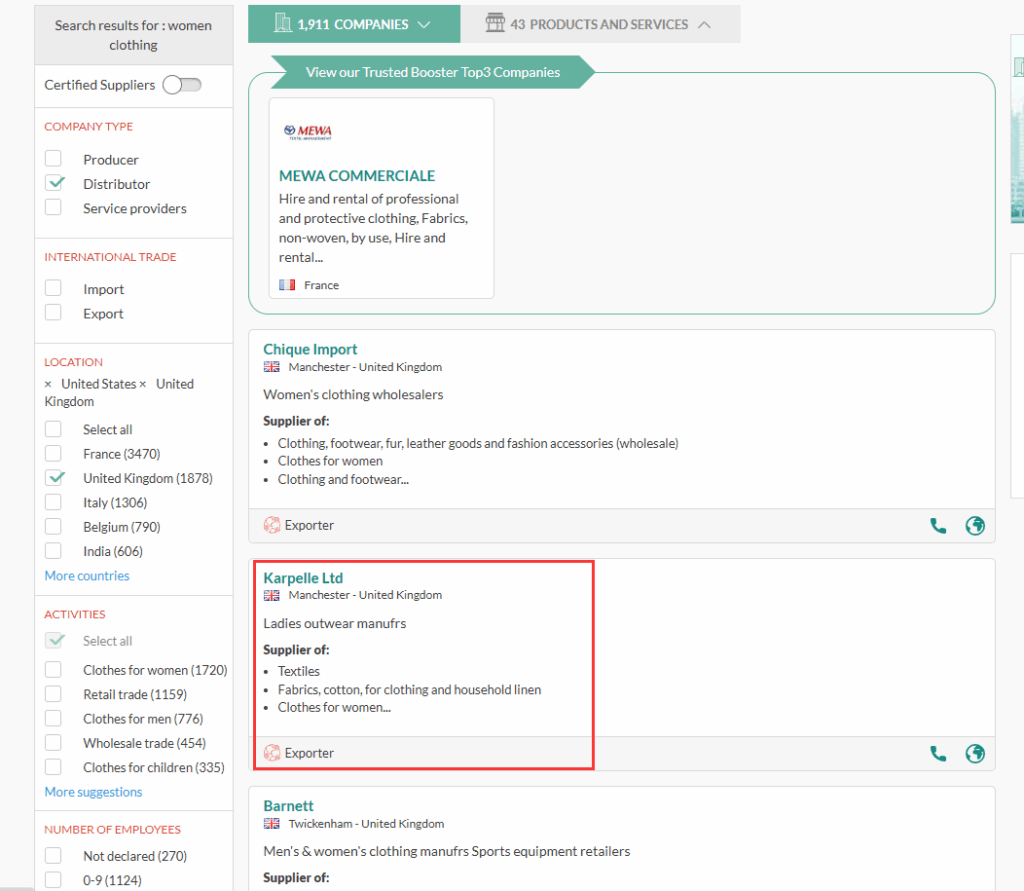
Task: Click Barnett's 'Men's & women's clothing manufrs' text
Action: point(447,851)
